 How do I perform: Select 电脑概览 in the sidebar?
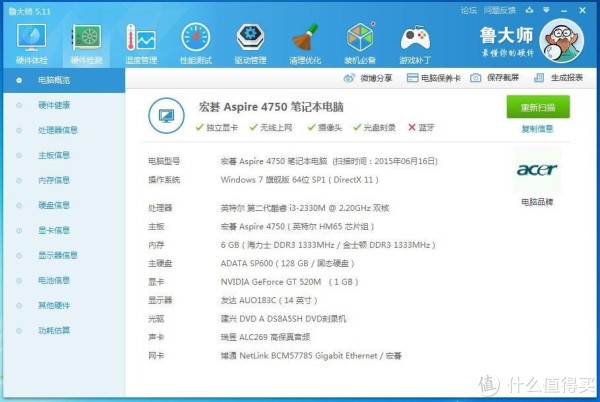(x=64, y=80)
